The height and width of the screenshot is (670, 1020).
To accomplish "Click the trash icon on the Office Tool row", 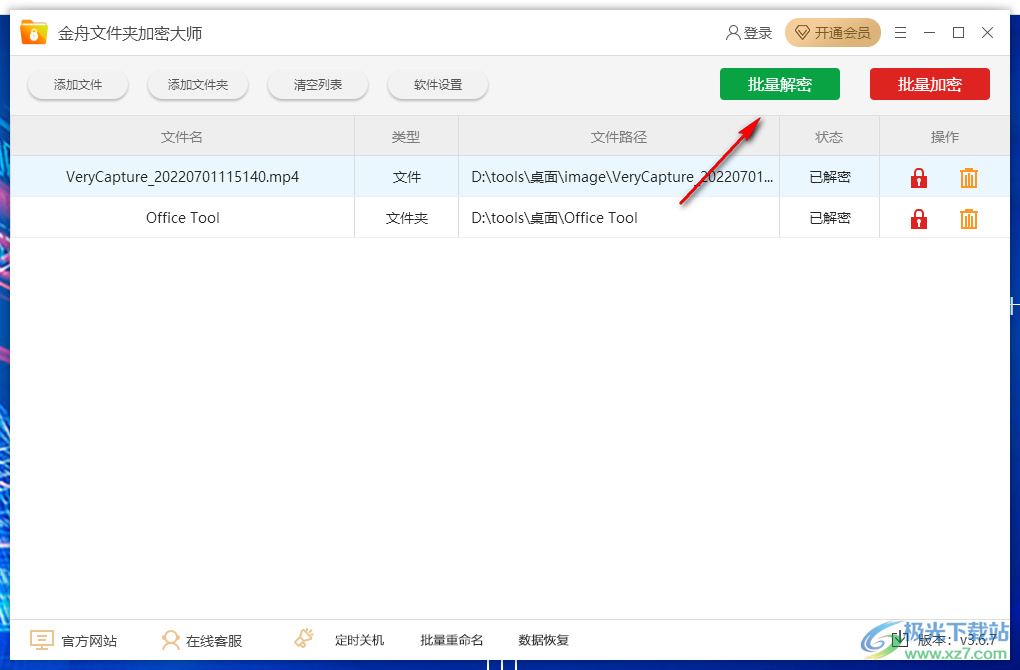I will 968,218.
